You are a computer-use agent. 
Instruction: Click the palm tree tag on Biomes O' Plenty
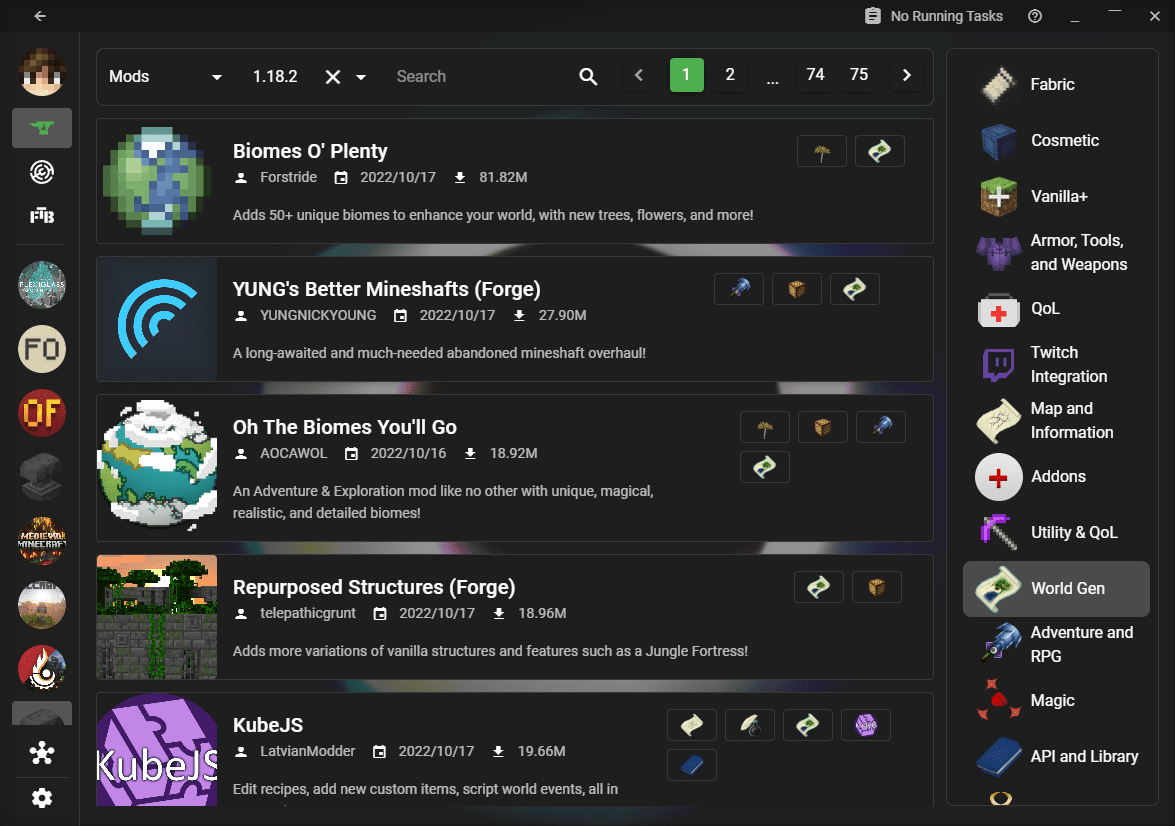tap(822, 151)
